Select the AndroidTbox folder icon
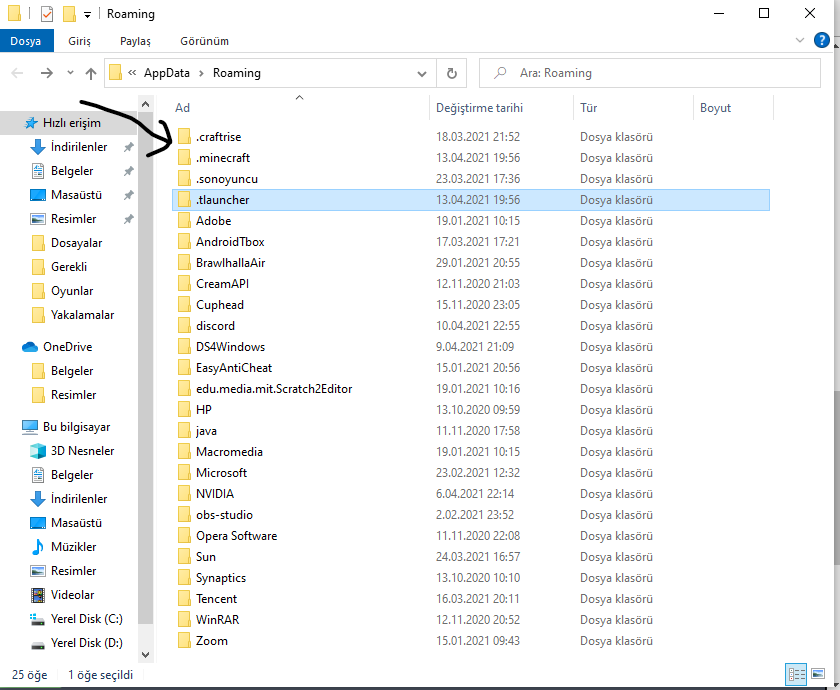 coord(184,242)
